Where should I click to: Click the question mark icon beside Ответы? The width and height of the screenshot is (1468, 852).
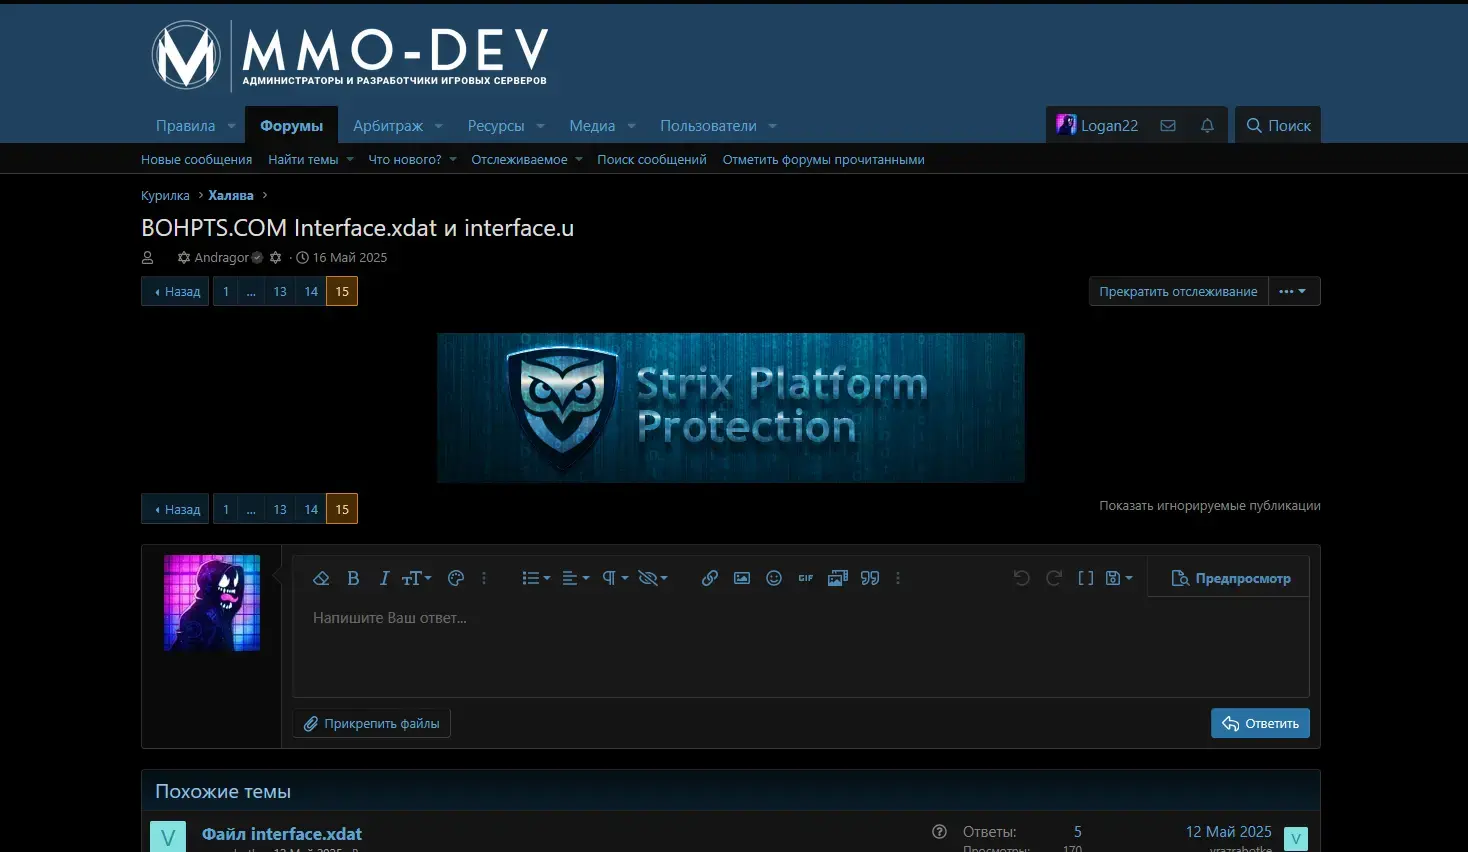[x=939, y=832]
